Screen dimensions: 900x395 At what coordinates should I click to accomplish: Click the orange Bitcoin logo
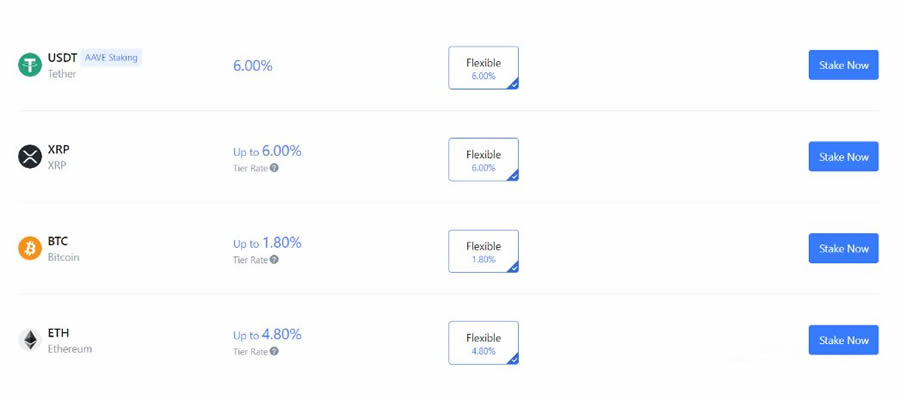pos(30,248)
